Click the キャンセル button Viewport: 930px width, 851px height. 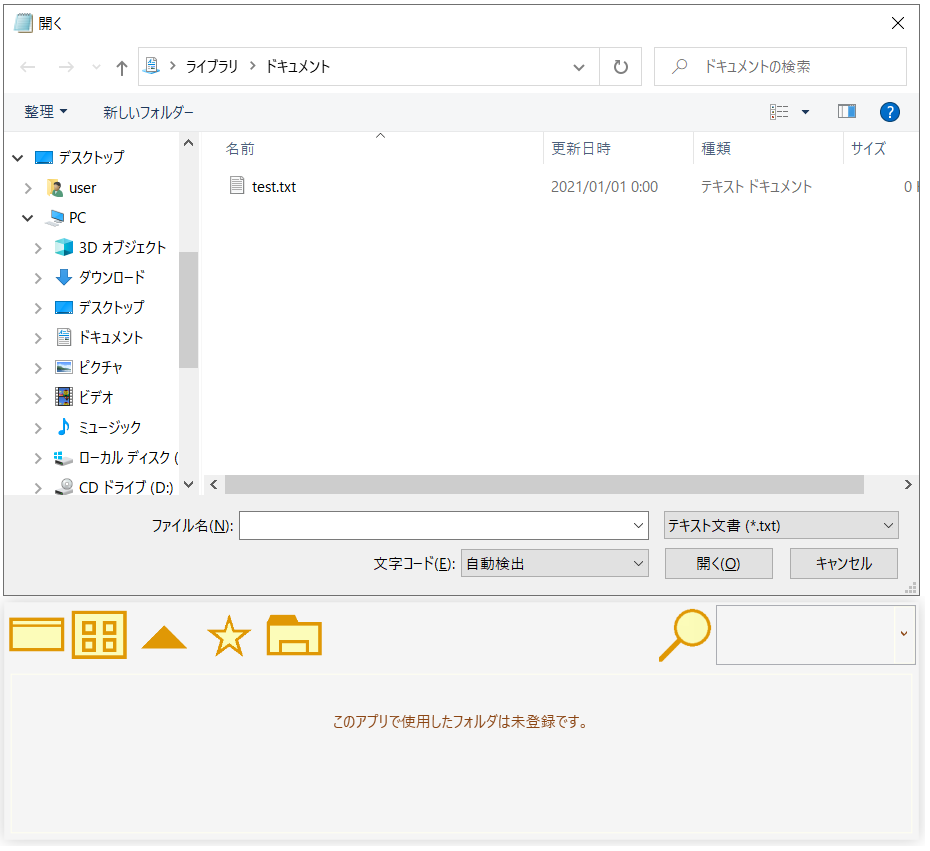843,563
